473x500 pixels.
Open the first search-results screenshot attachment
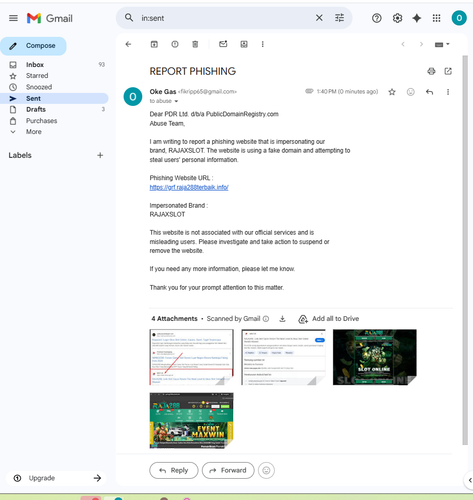[191, 357]
